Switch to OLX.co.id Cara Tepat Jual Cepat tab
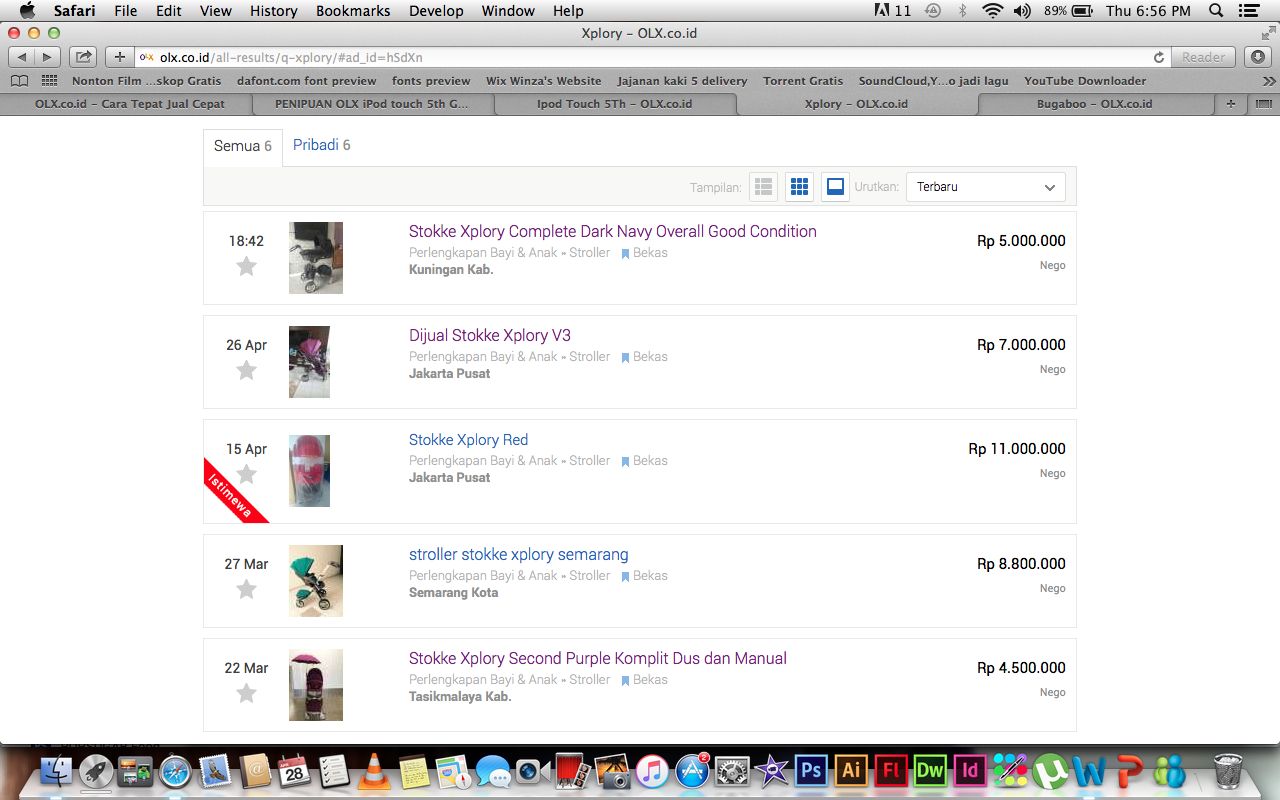 coord(129,104)
